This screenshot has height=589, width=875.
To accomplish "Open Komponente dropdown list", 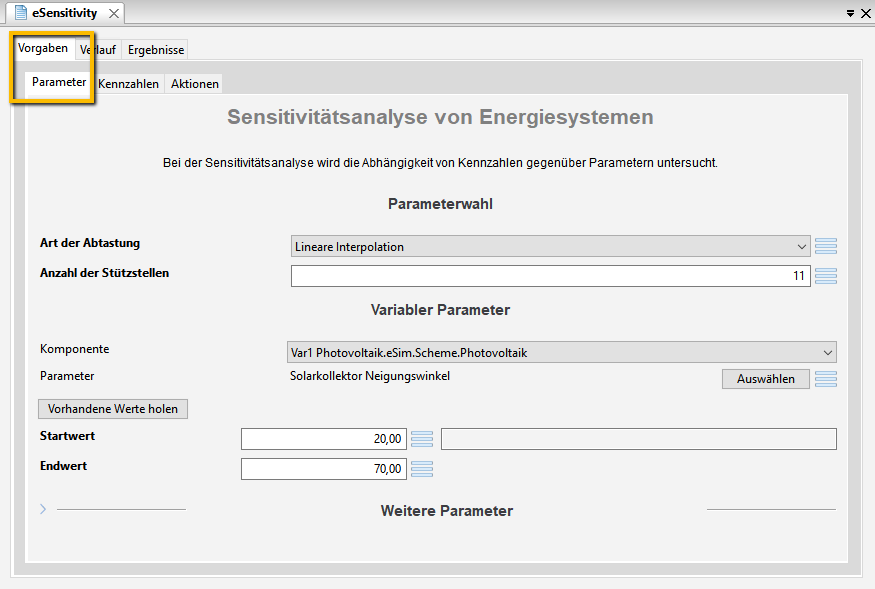I will point(561,352).
